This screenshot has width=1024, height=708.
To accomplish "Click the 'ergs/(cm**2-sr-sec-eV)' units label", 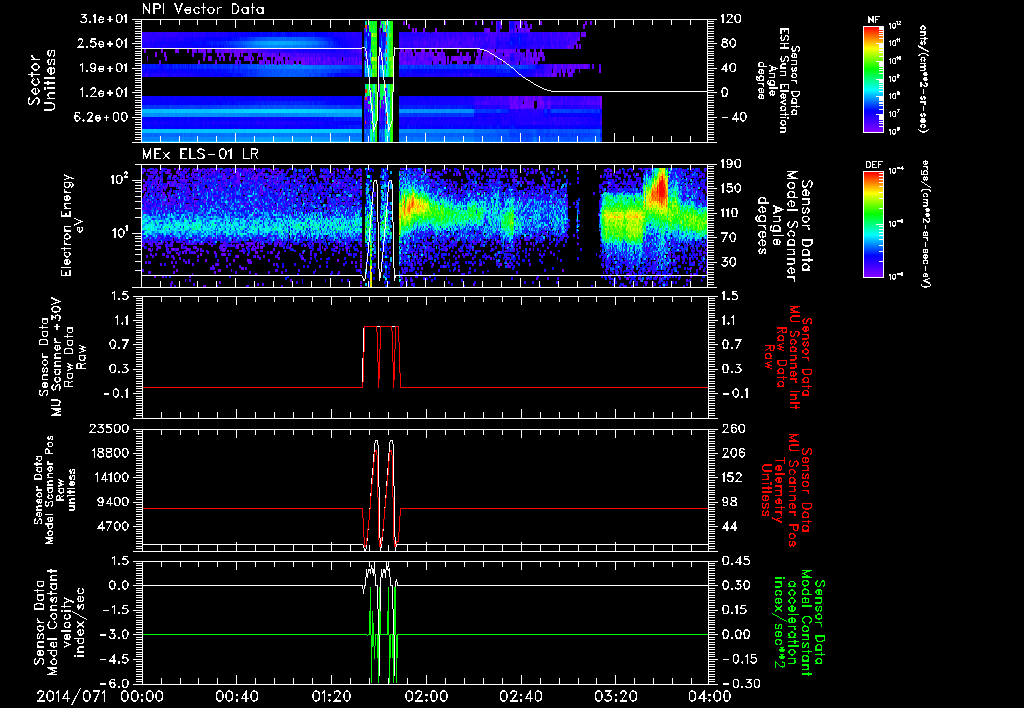I will 923,224.
